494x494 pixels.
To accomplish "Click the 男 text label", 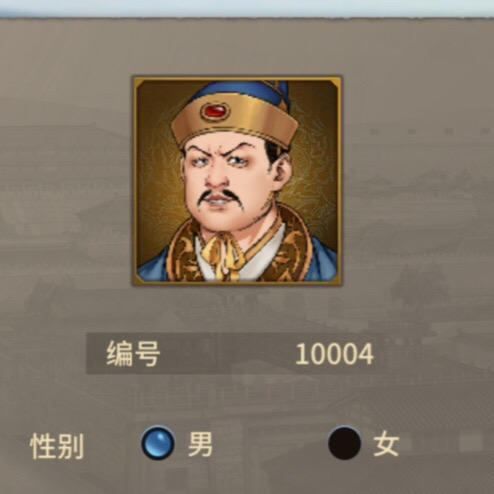I will tap(200, 444).
